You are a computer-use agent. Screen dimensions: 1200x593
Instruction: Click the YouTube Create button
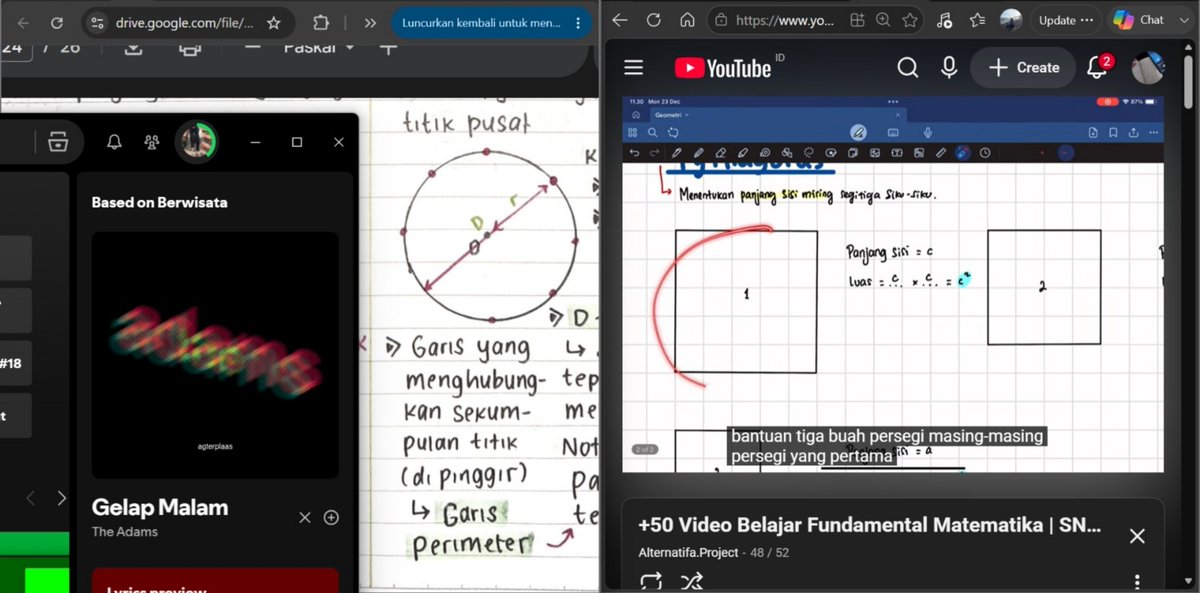tap(1023, 68)
